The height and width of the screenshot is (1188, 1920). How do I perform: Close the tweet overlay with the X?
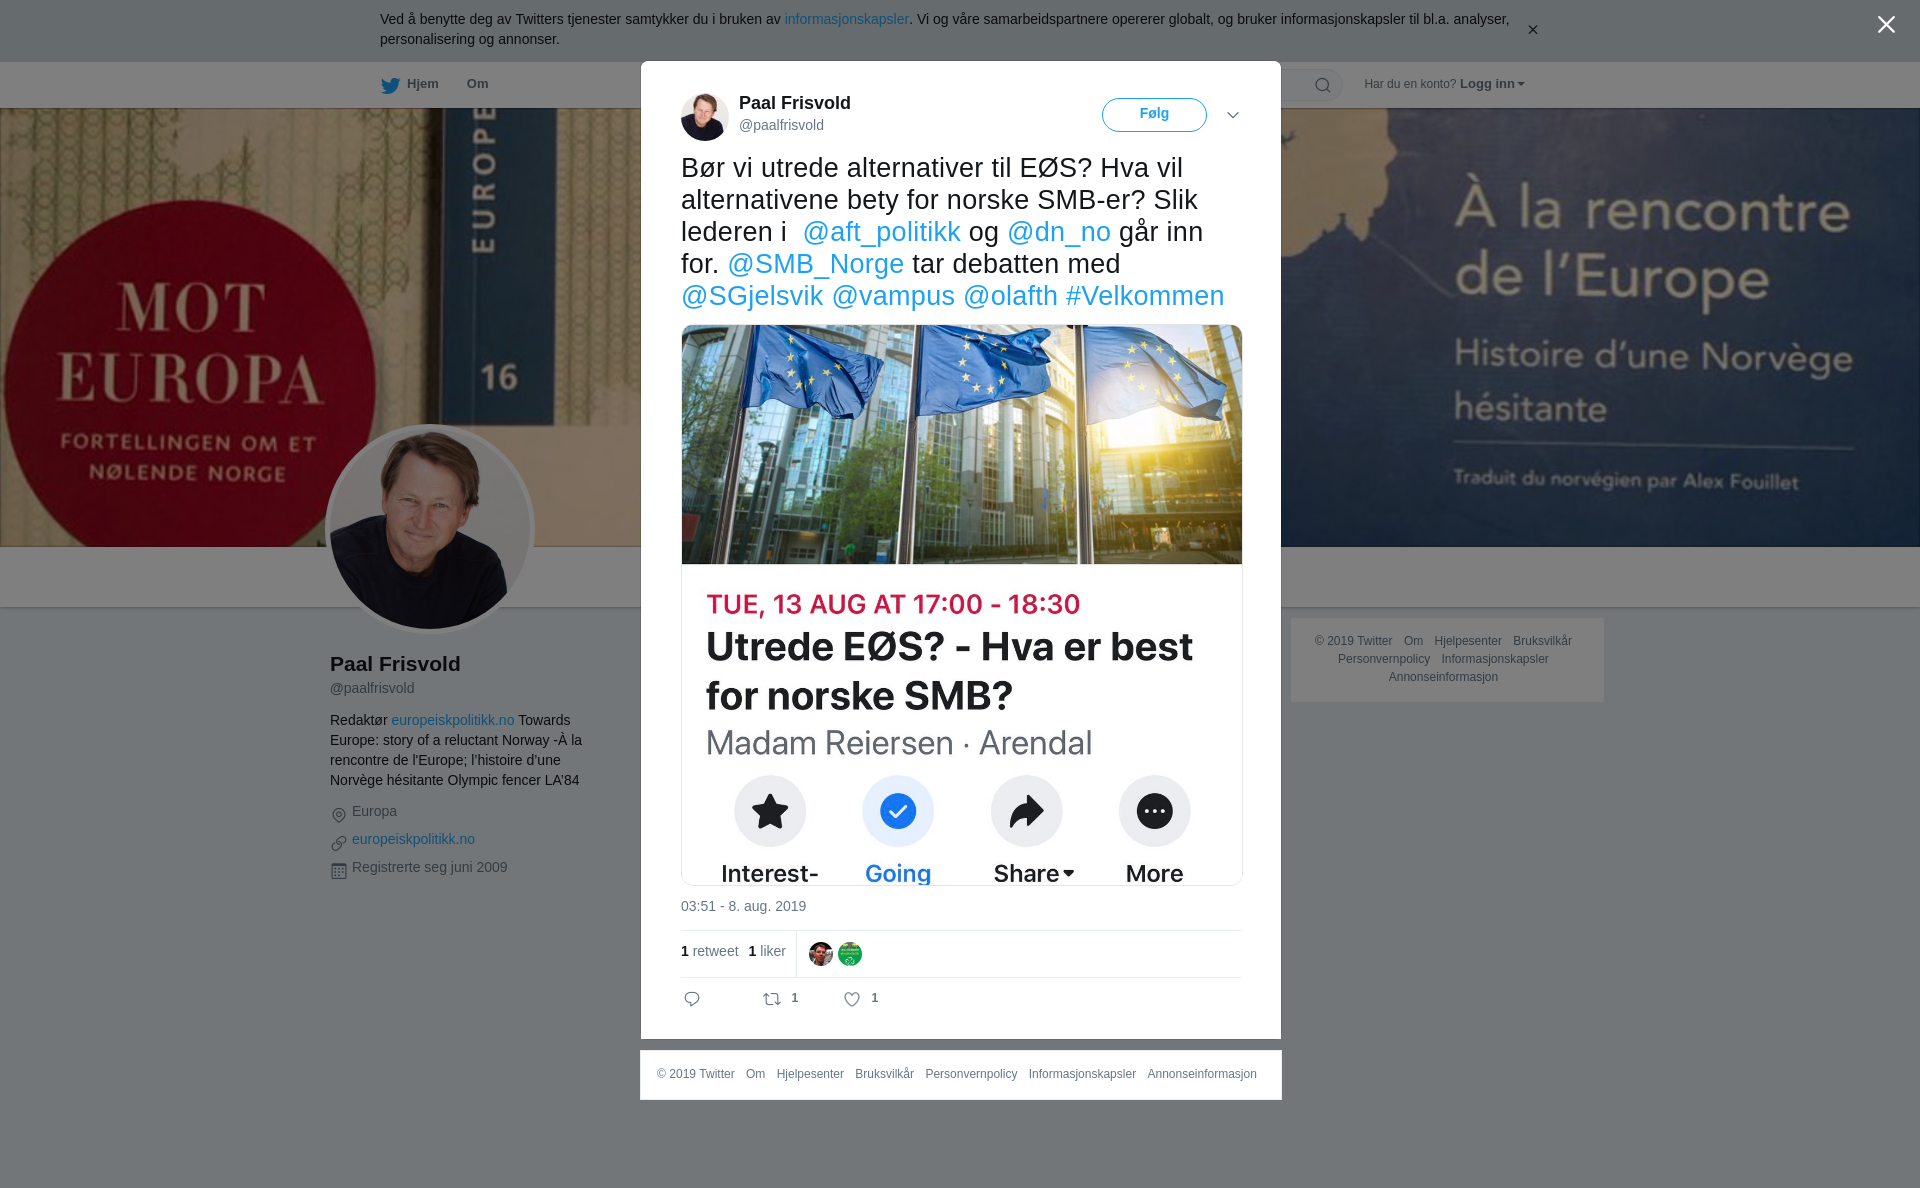point(1886,25)
